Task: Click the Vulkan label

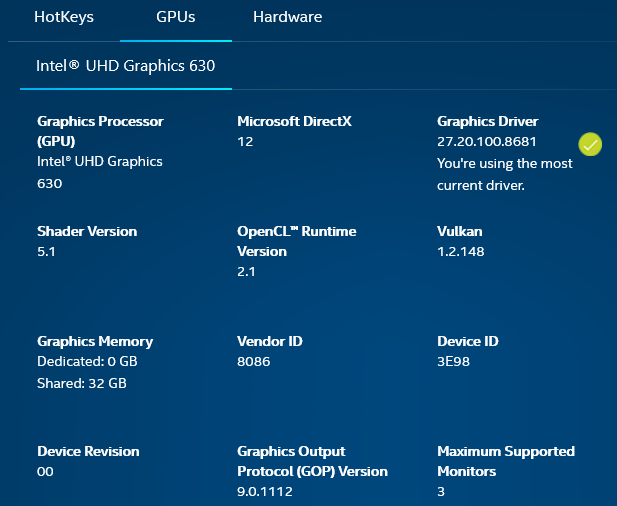Action: 460,231
